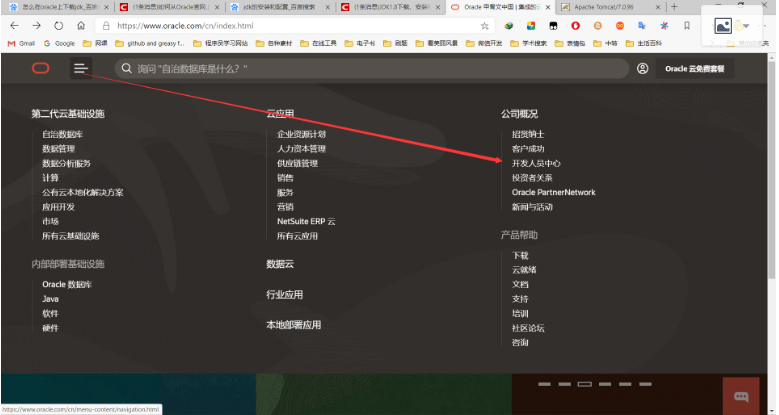The width and height of the screenshot is (779, 415).
Task: Open the Oracle account profile icon
Action: tap(642, 69)
